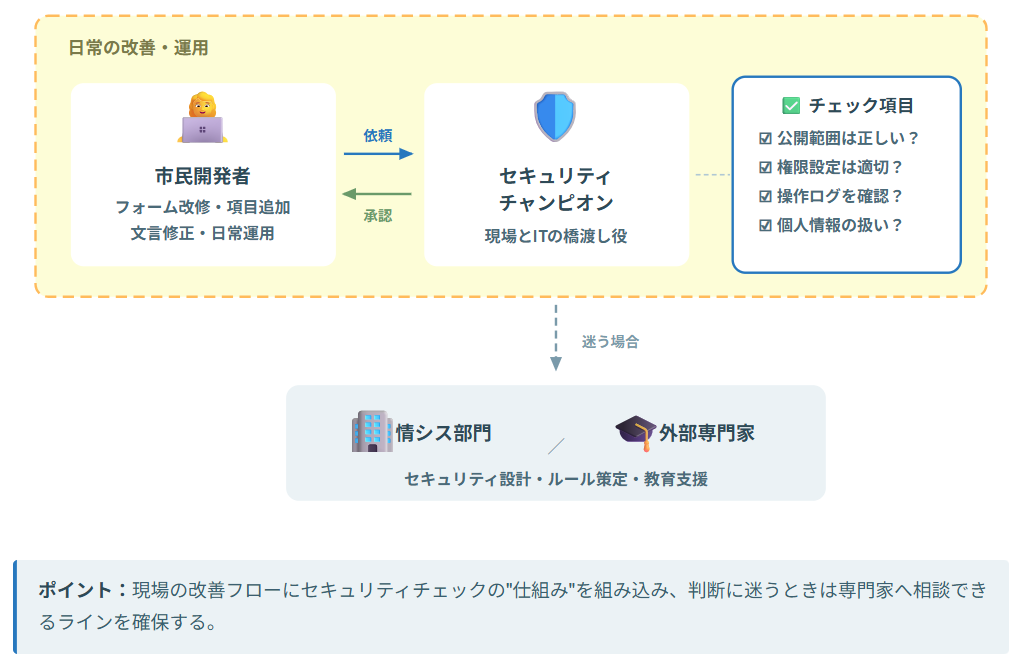This screenshot has height=668, width=1024.
Task: Click the ポイント： callout text
Action: (x=84, y=590)
